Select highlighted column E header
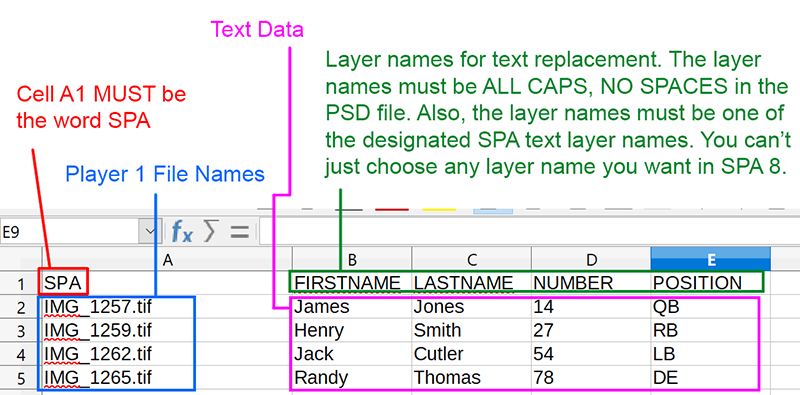This screenshot has width=800, height=395. (711, 260)
